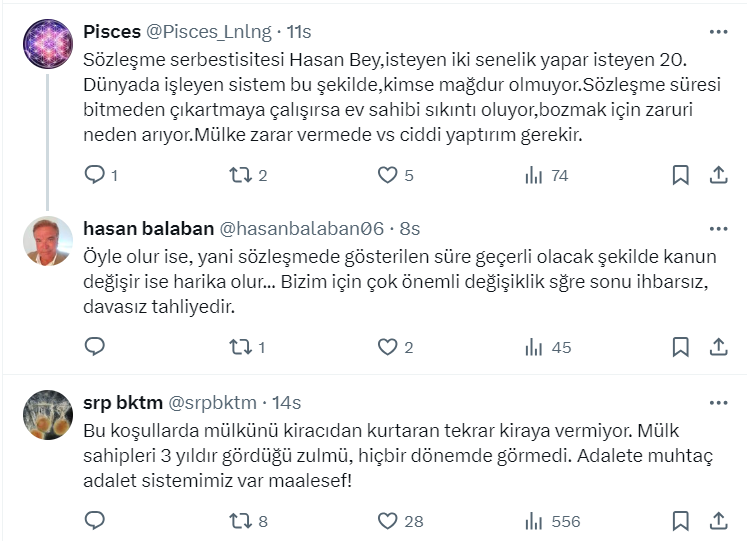The height and width of the screenshot is (541, 747).
Task: Open more options on srp bktm's tweet
Action: click(718, 402)
